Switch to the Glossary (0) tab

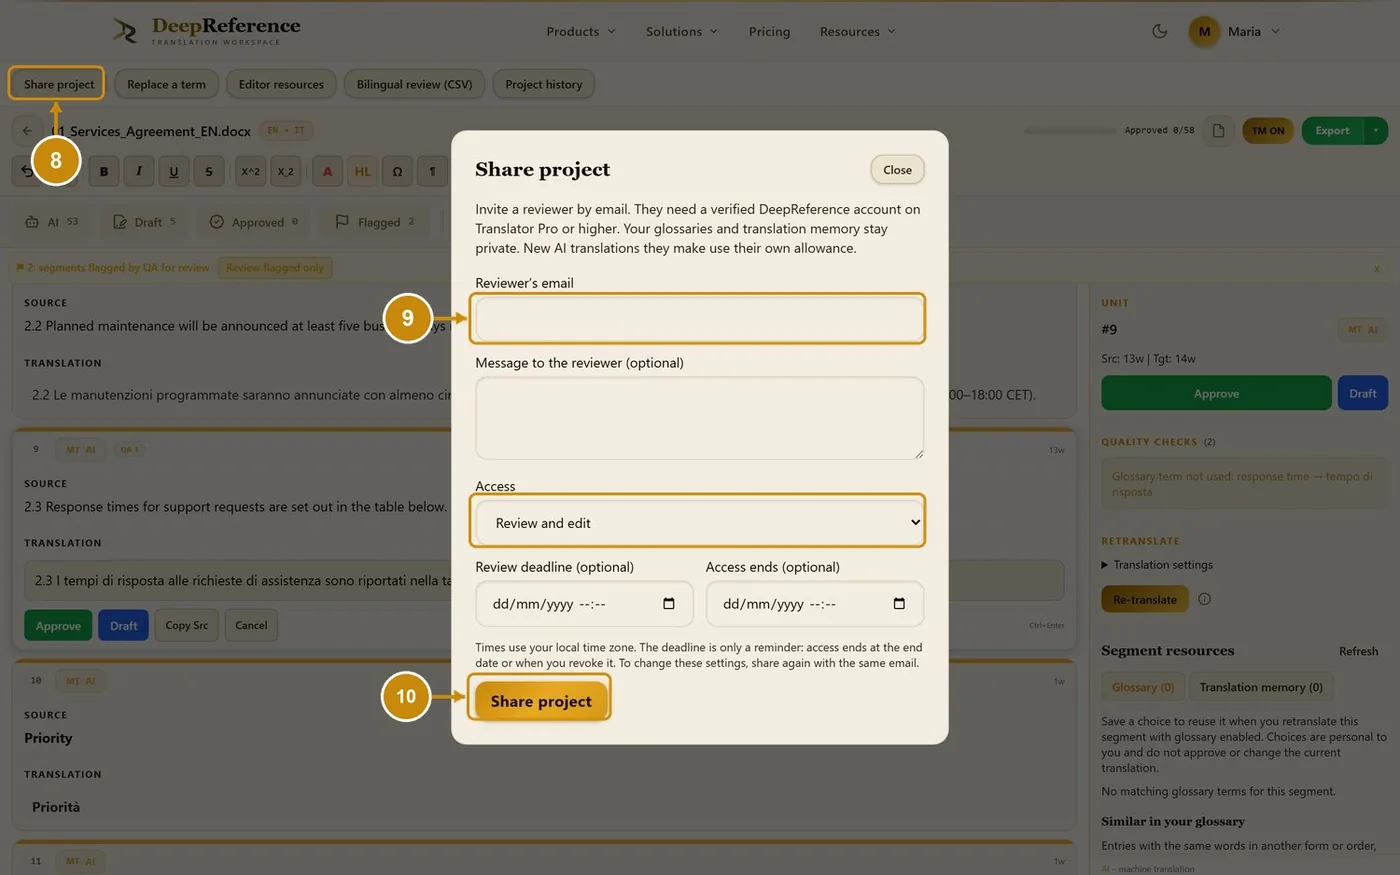click(x=1143, y=687)
